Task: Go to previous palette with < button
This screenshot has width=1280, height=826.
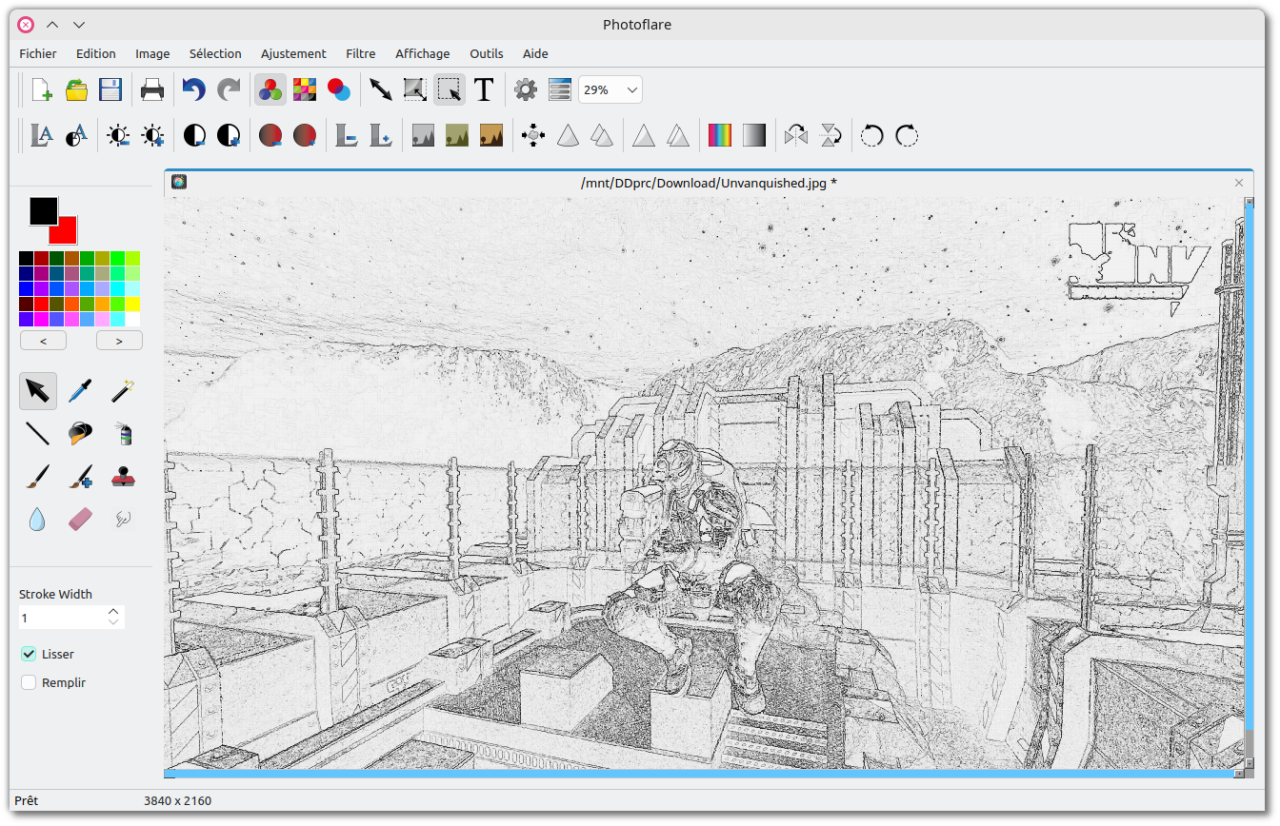Action: point(43,341)
